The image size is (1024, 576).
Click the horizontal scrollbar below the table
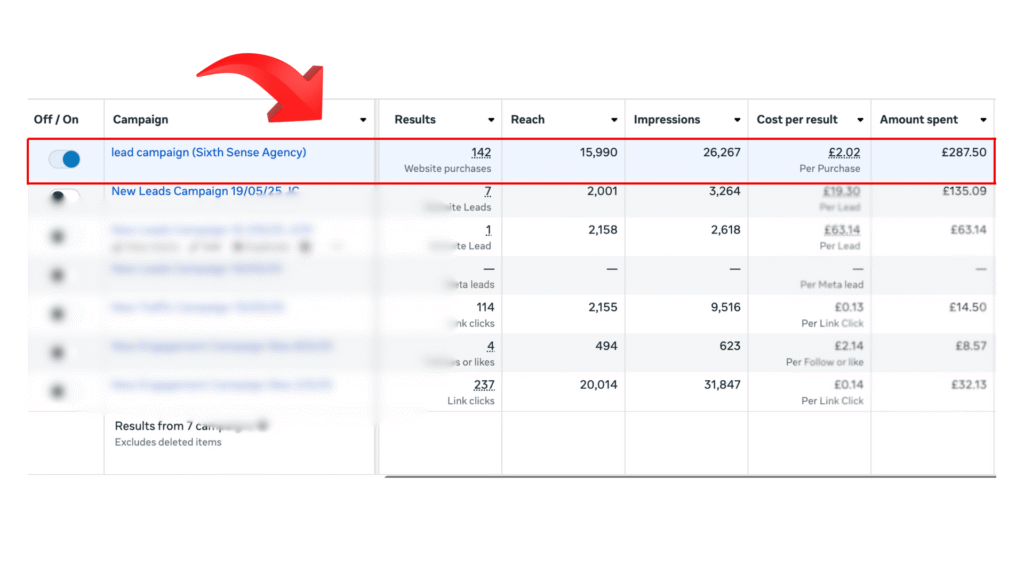tap(690, 477)
